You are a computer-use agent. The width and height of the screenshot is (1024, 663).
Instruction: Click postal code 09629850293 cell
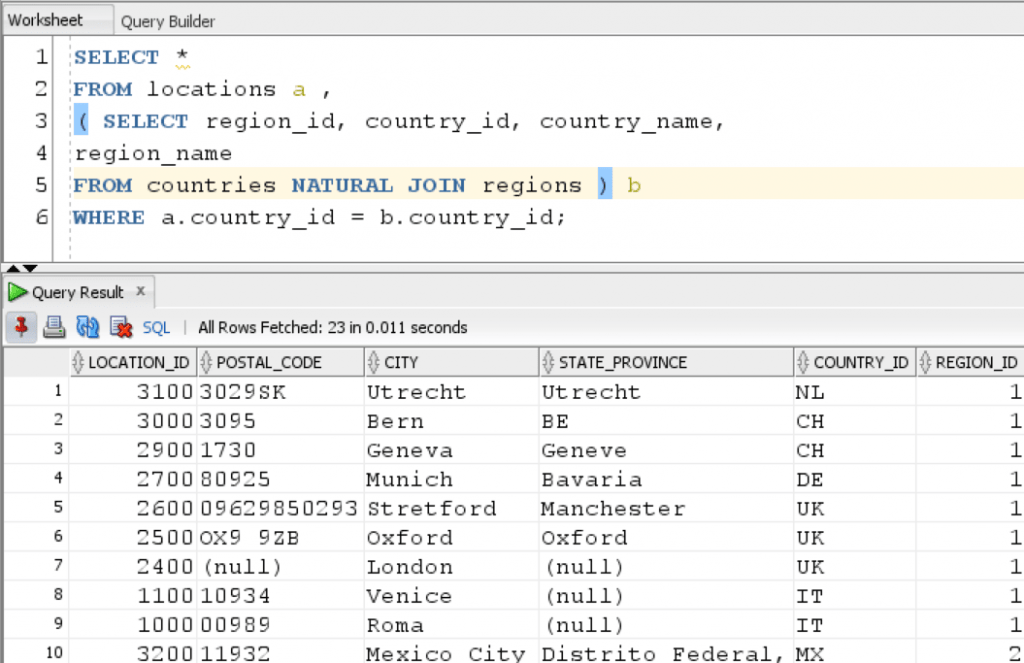pyautogui.click(x=281, y=508)
